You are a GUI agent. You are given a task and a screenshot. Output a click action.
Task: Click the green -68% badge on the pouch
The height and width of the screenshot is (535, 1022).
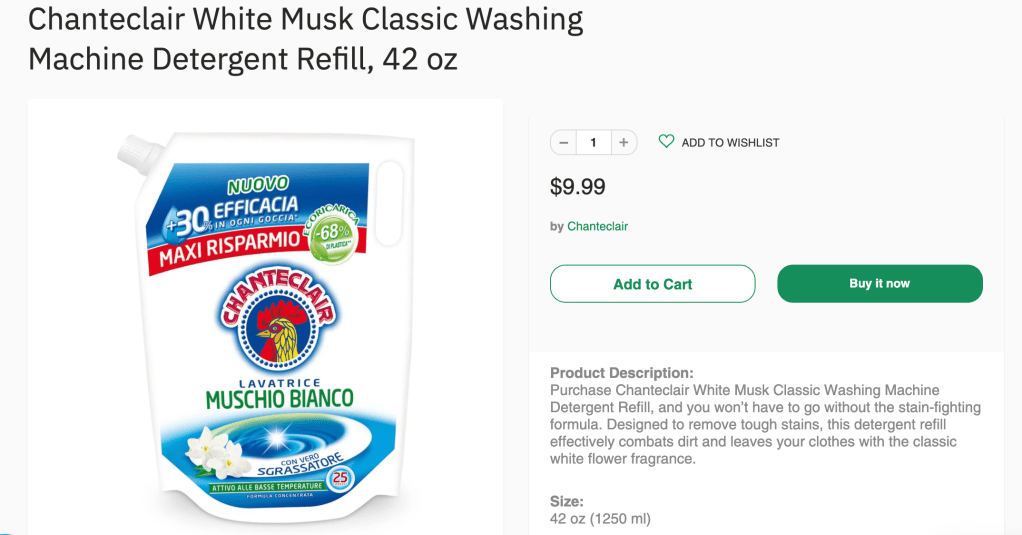pos(332,240)
